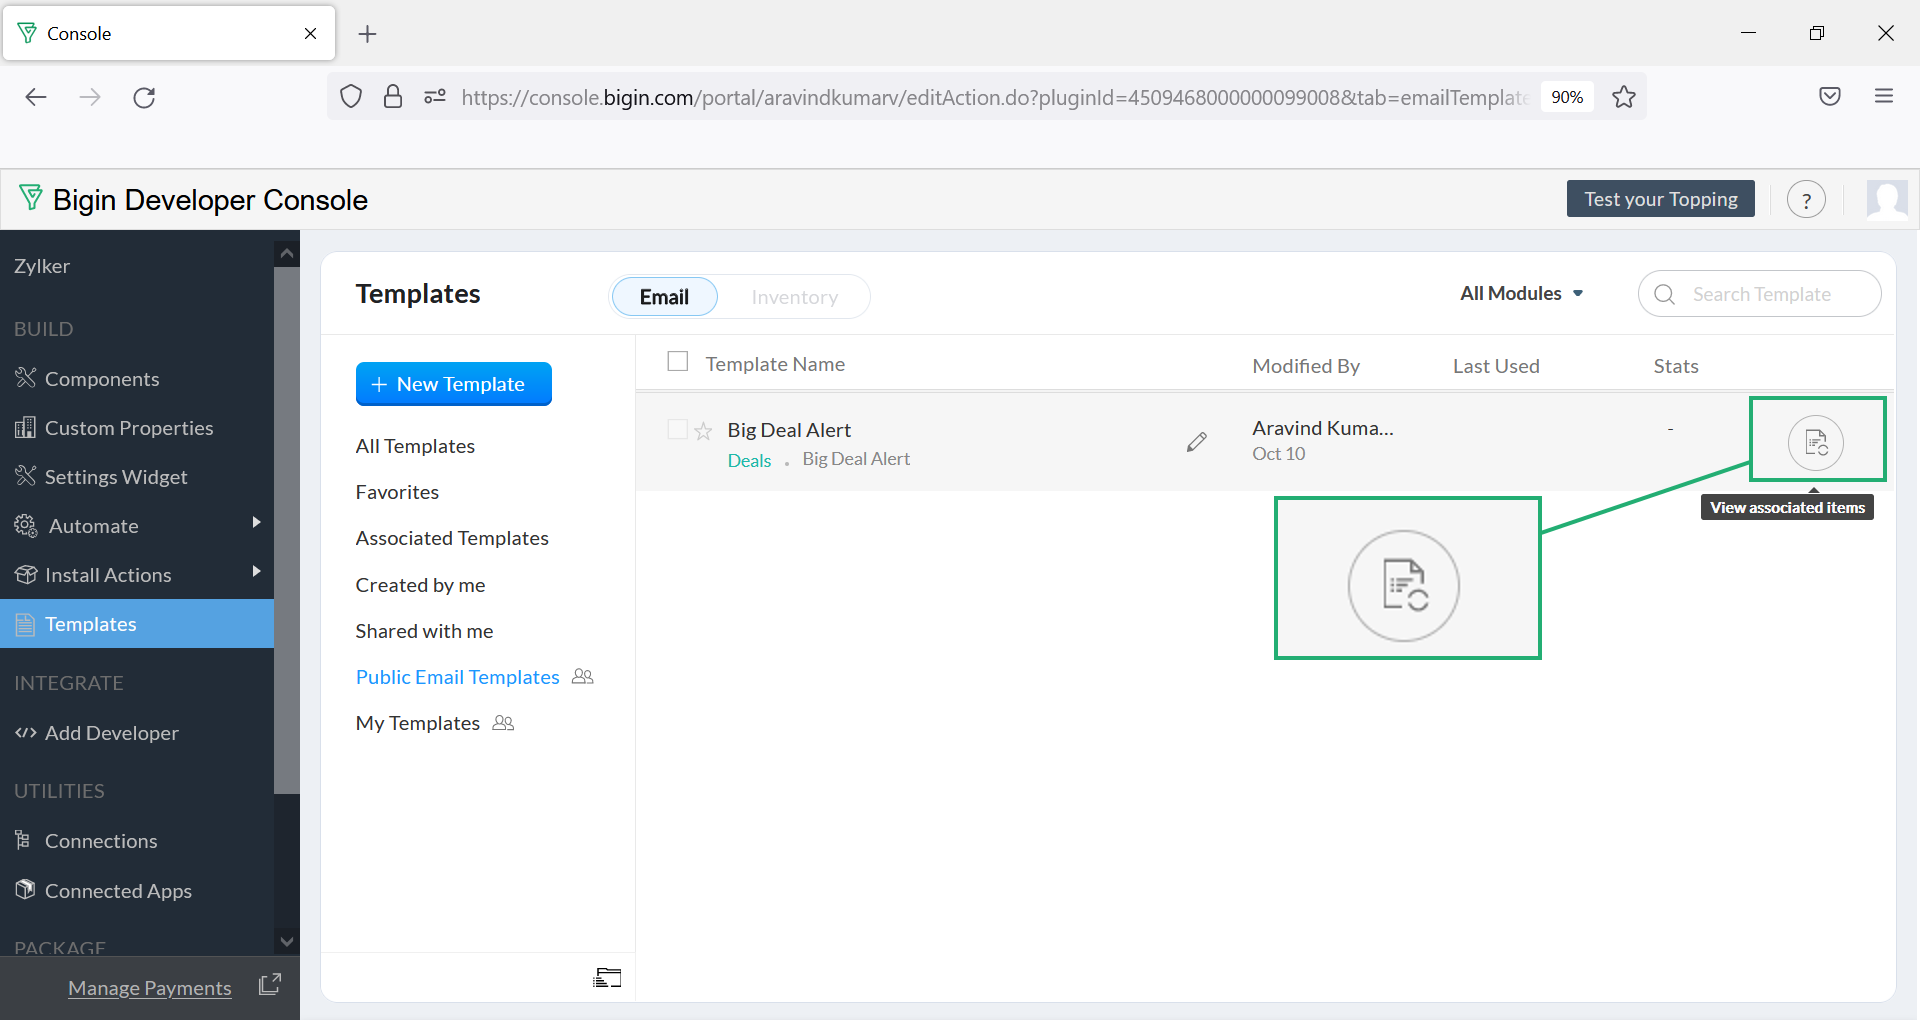Click the New Template button

tap(454, 384)
